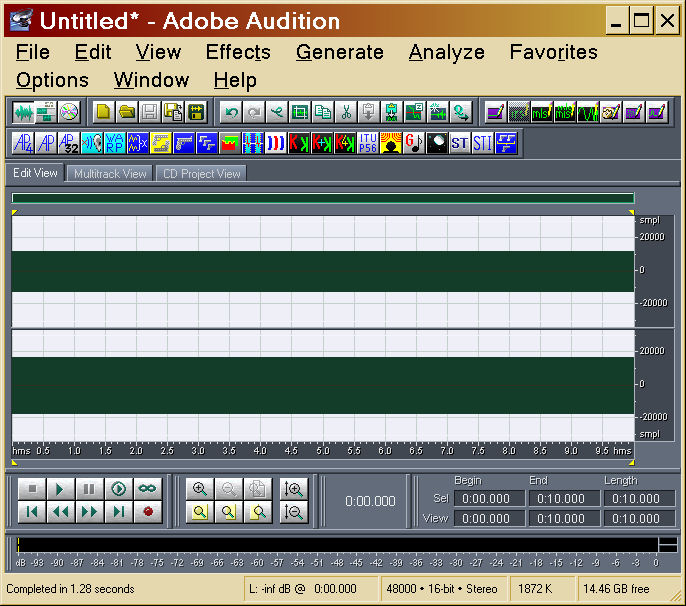This screenshot has height=606, width=686.
Task: Toggle looped playback infinity button
Action: 147,489
